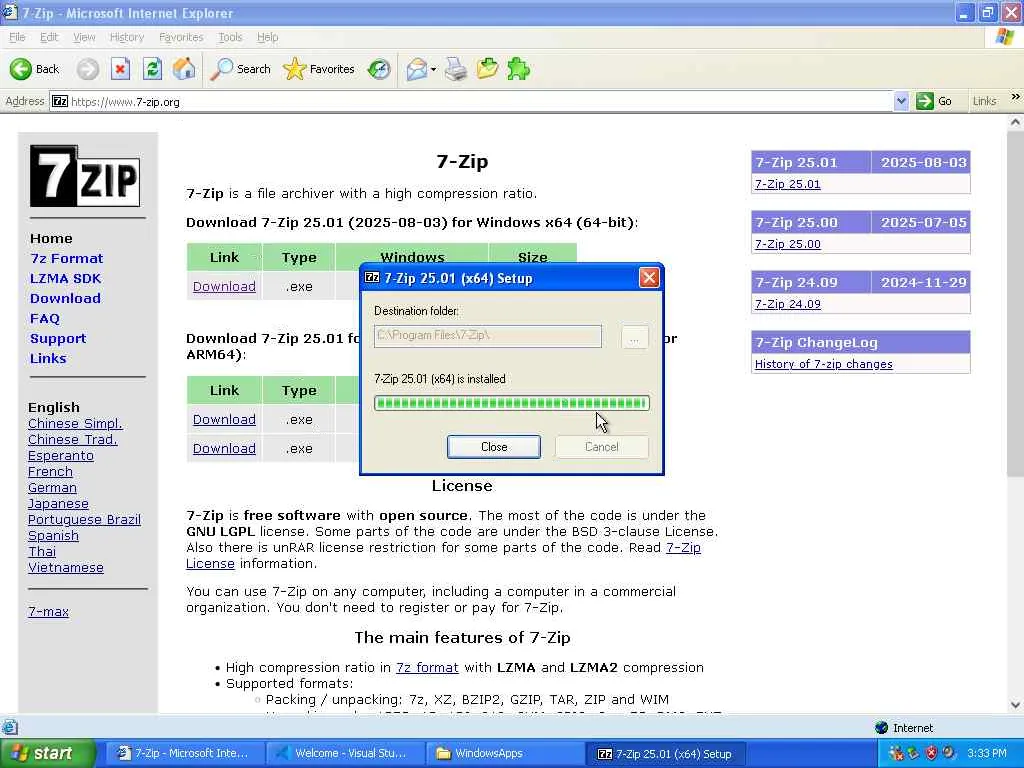Open the FAQ sidebar link
The width and height of the screenshot is (1024, 768).
pyautogui.click(x=44, y=318)
